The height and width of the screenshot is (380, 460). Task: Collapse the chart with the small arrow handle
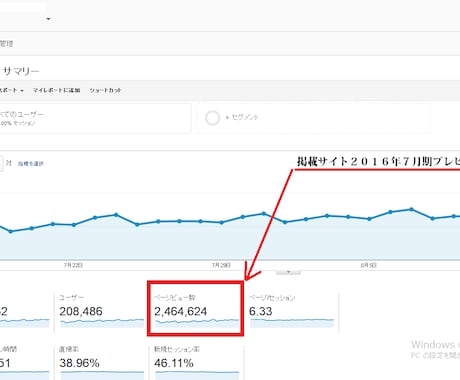tap(288, 273)
